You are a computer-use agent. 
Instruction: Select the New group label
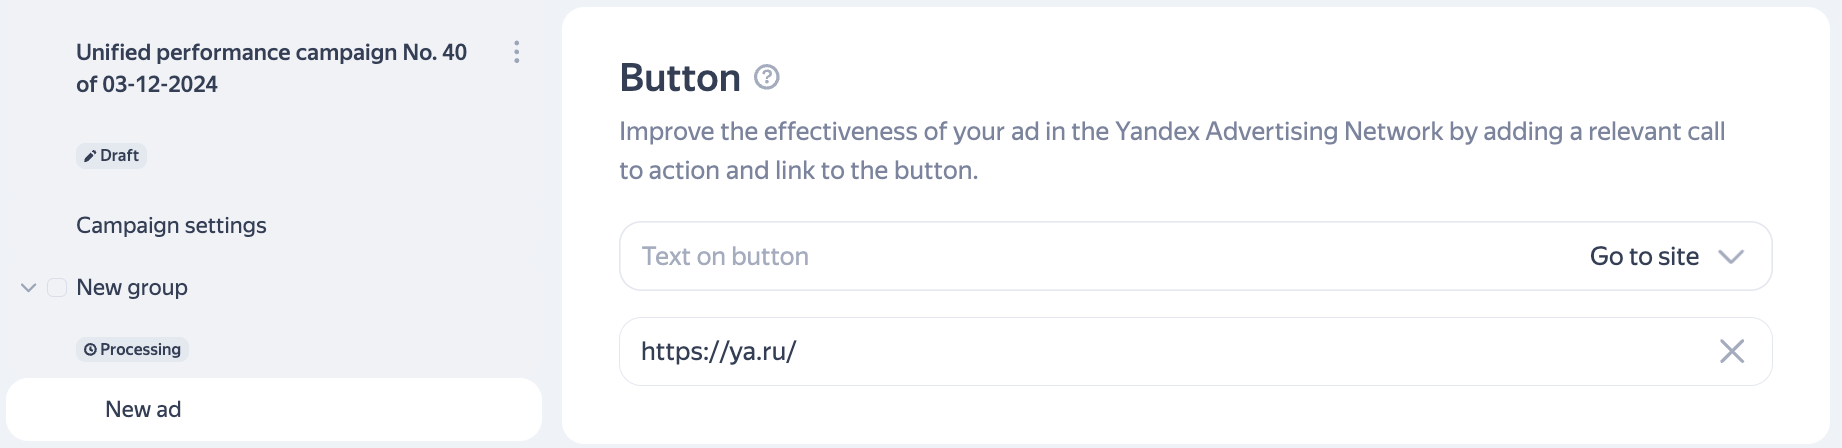(132, 288)
